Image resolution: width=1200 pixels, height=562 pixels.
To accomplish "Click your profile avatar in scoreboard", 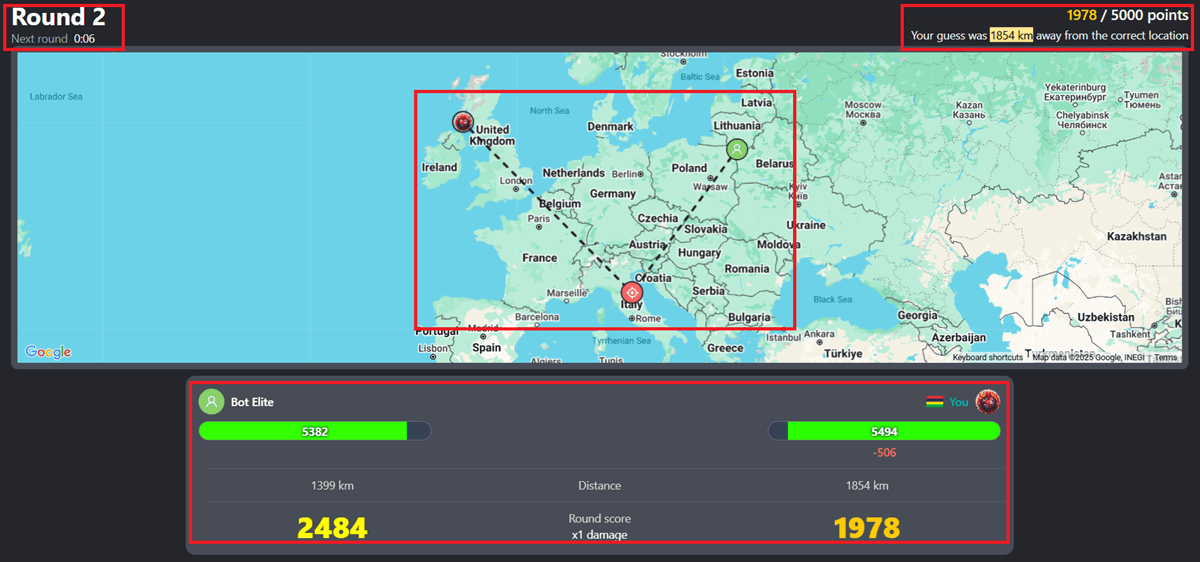I will pyautogui.click(x=988, y=402).
